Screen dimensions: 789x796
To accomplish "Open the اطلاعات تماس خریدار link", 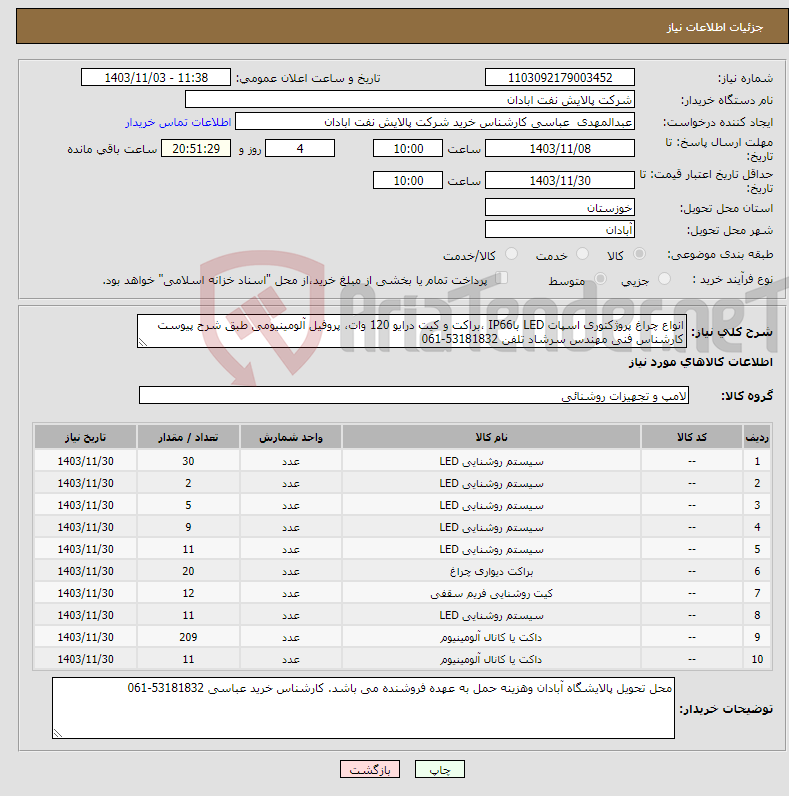I will [178, 122].
